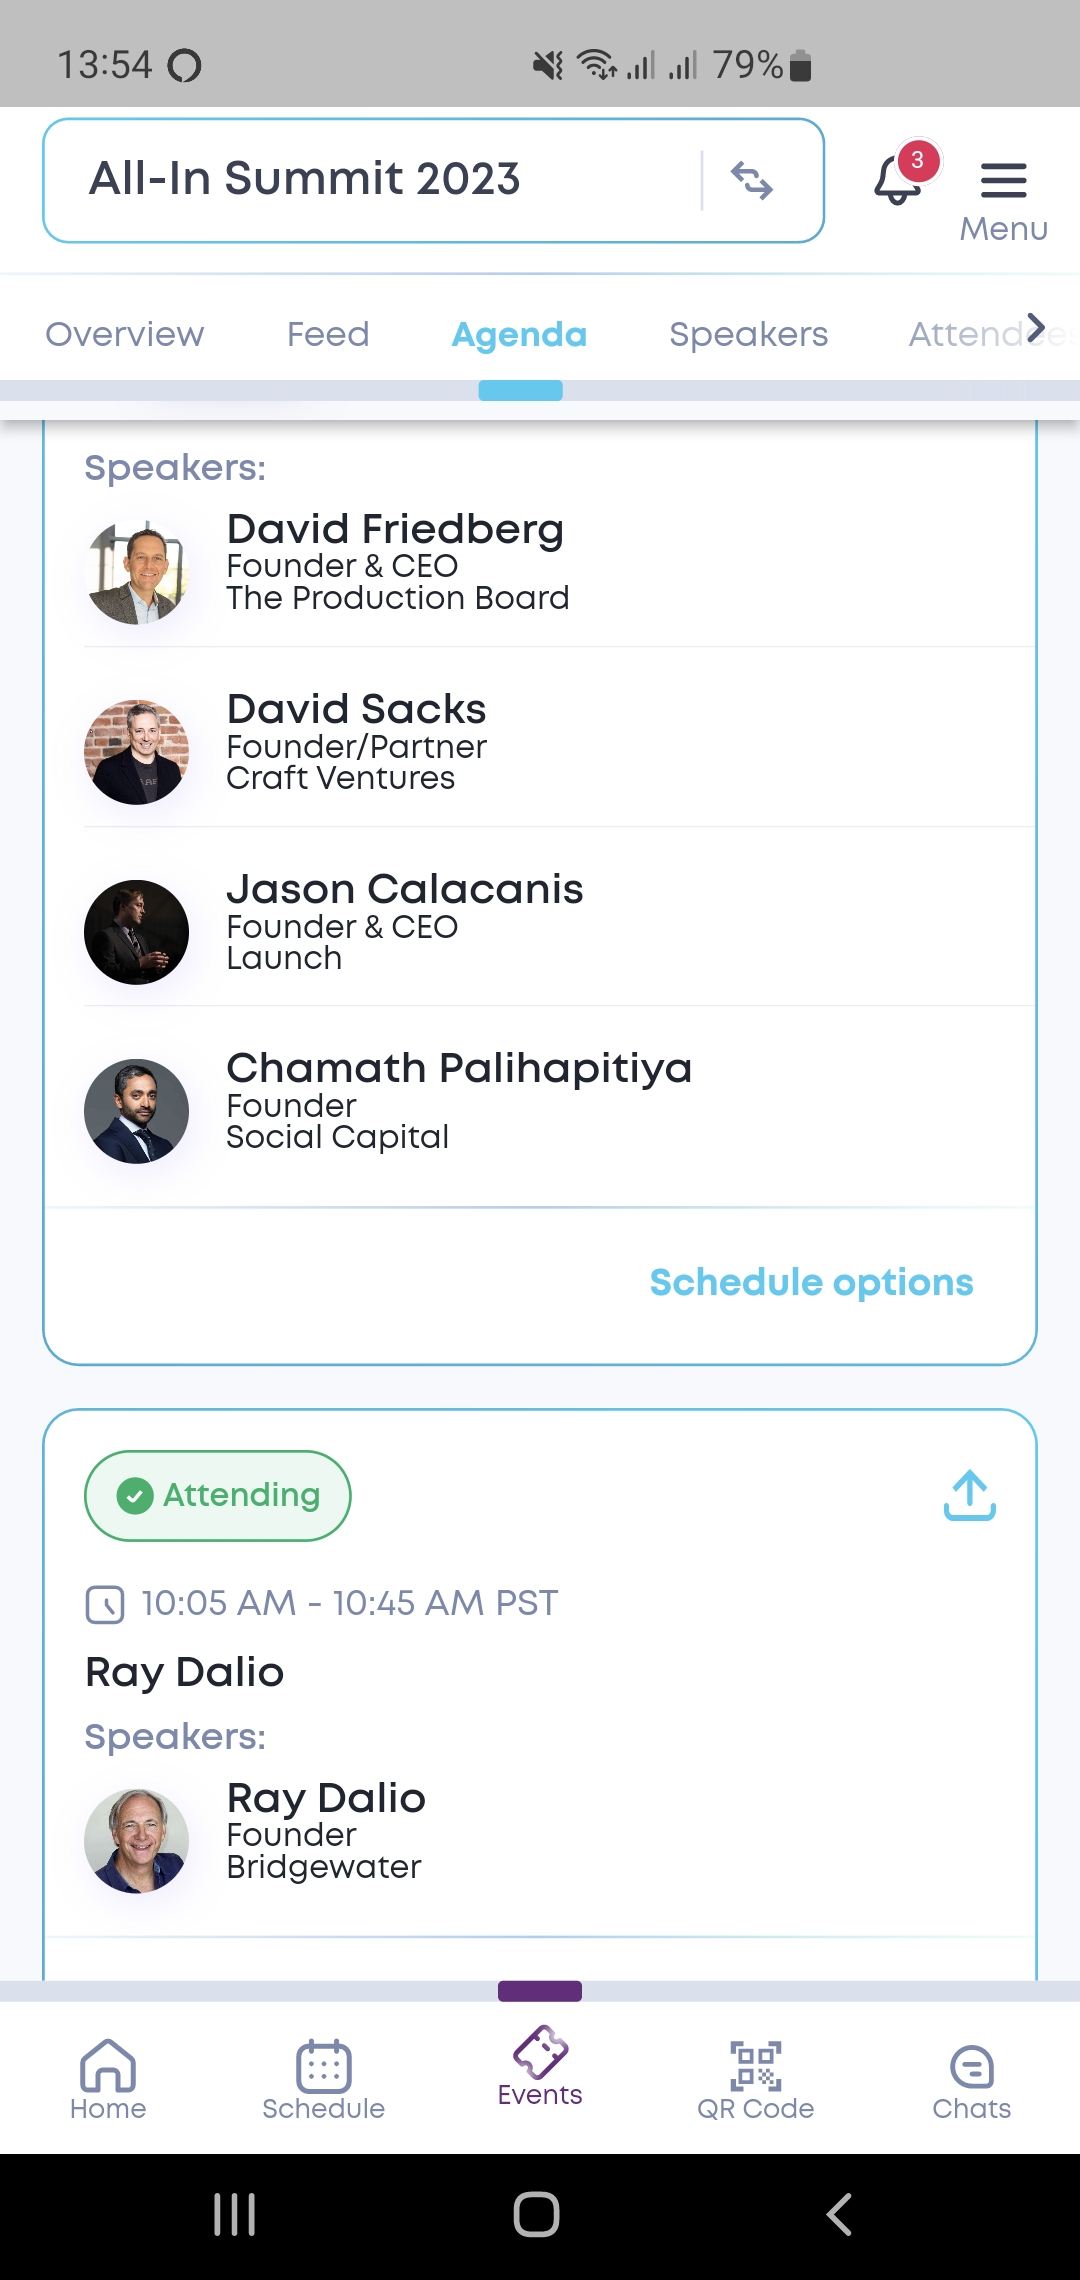Expand Schedule options
Screen dimensions: 1080x2280
tap(811, 1283)
